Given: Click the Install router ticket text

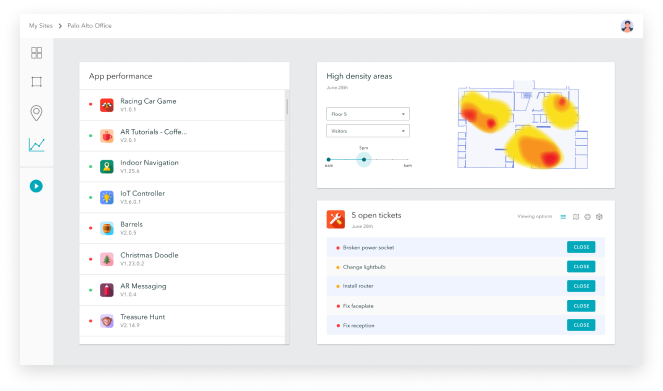Looking at the screenshot, I should [x=358, y=286].
